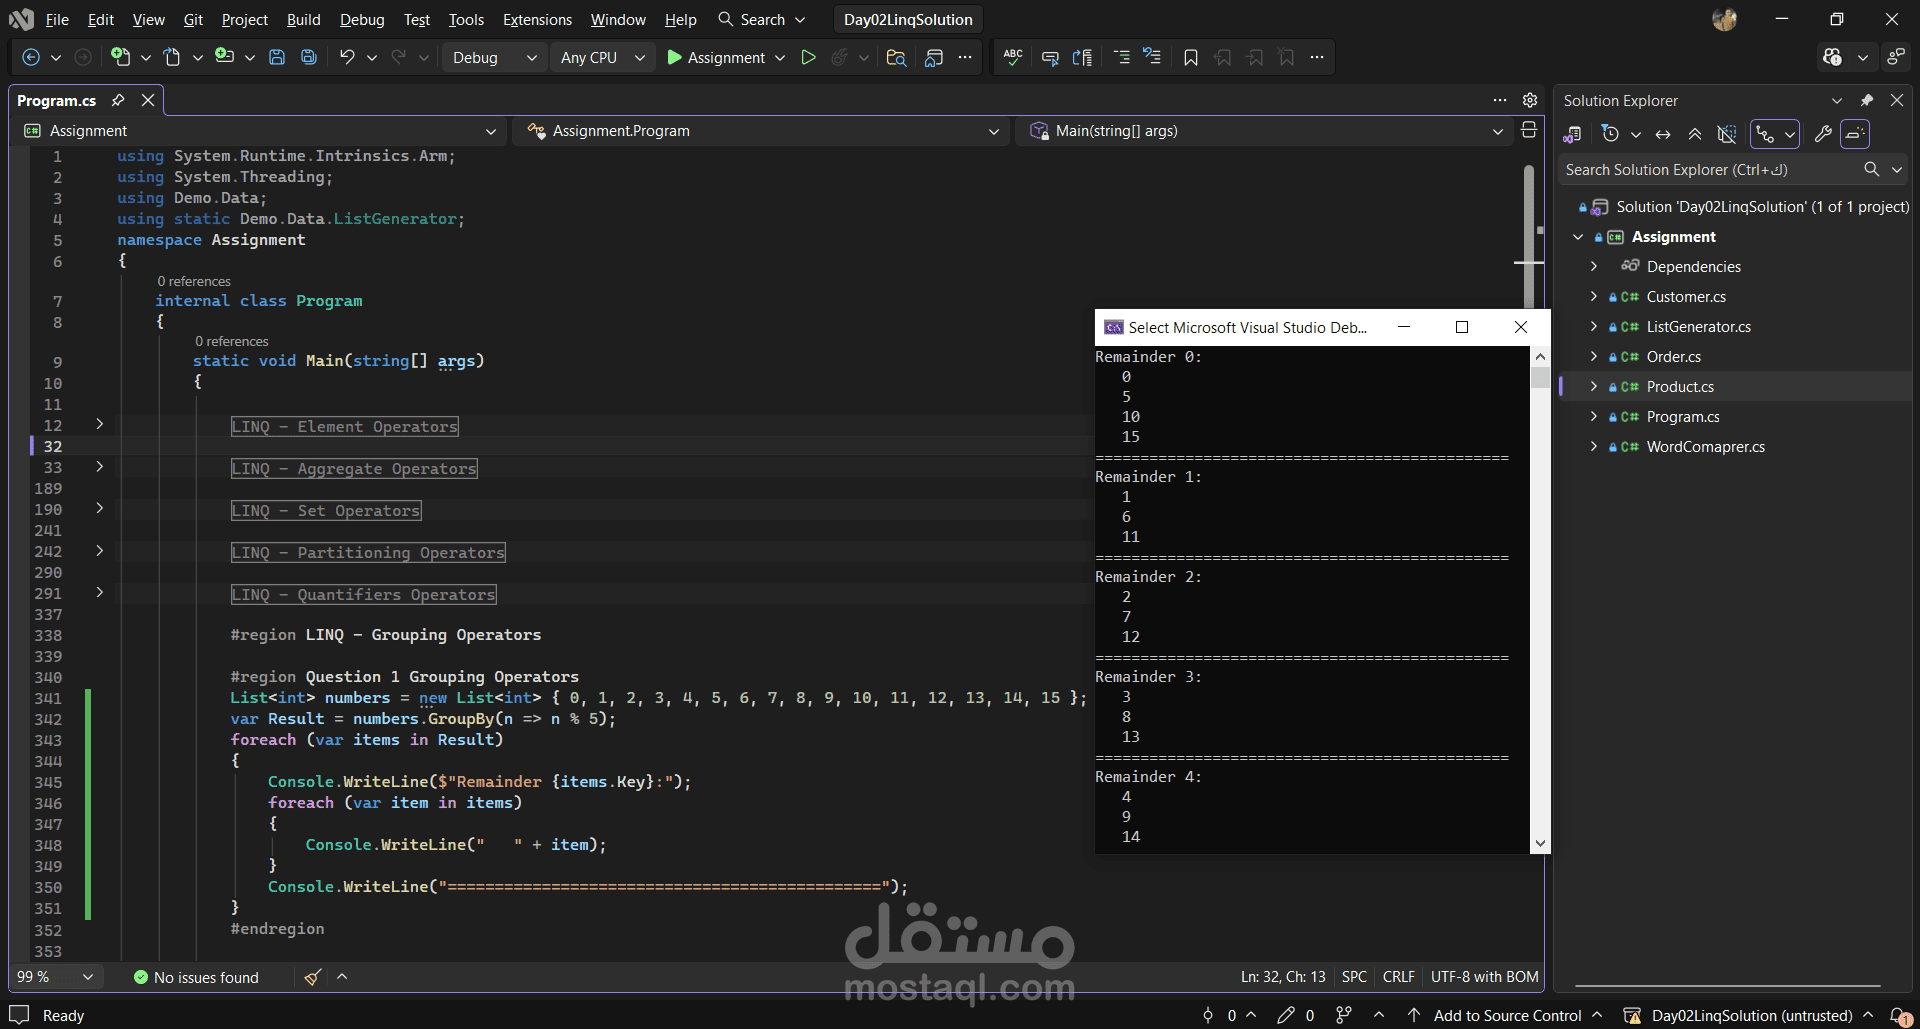The width and height of the screenshot is (1920, 1029).
Task: Click Add to Source Control button
Action: [1510, 1015]
